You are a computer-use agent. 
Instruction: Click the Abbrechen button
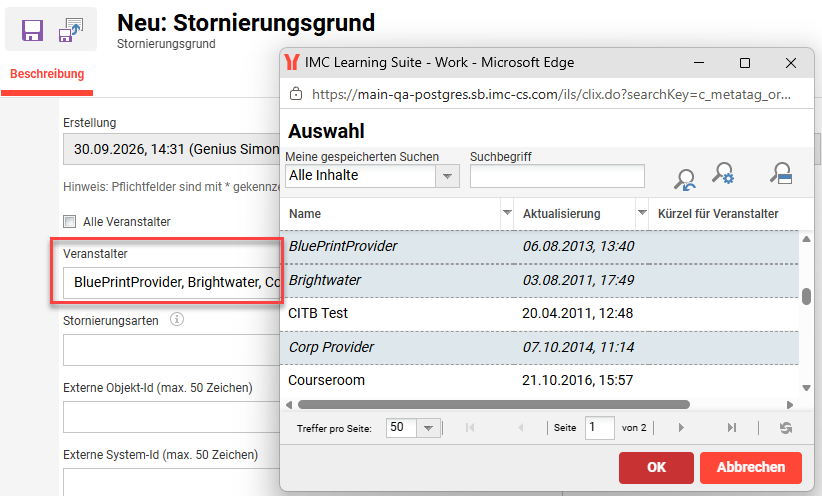coord(751,467)
